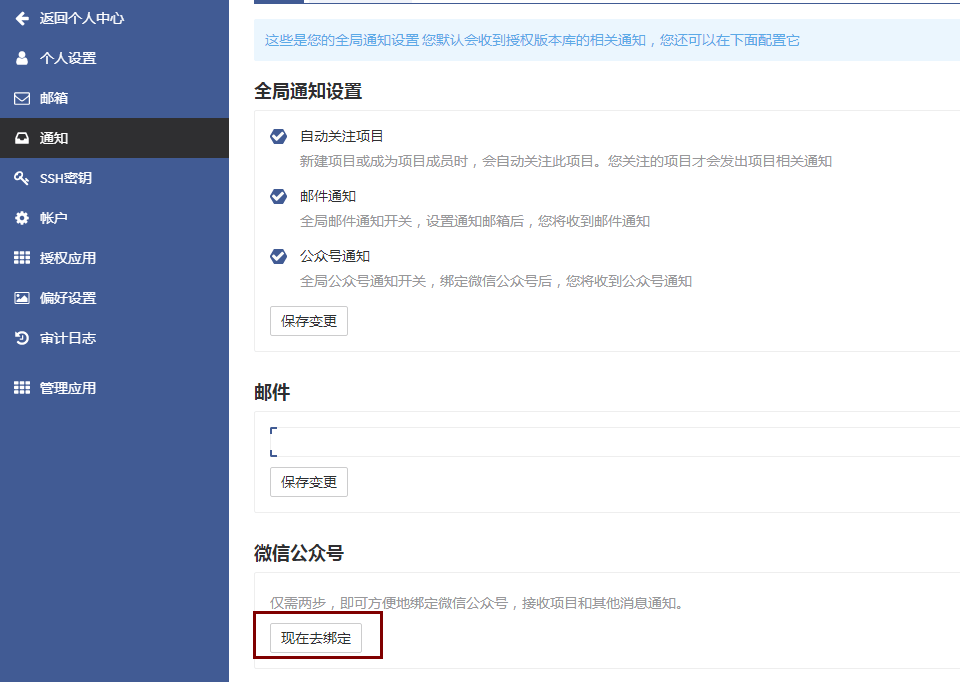Uncheck the 自动关注项目 checkbox

click(279, 136)
